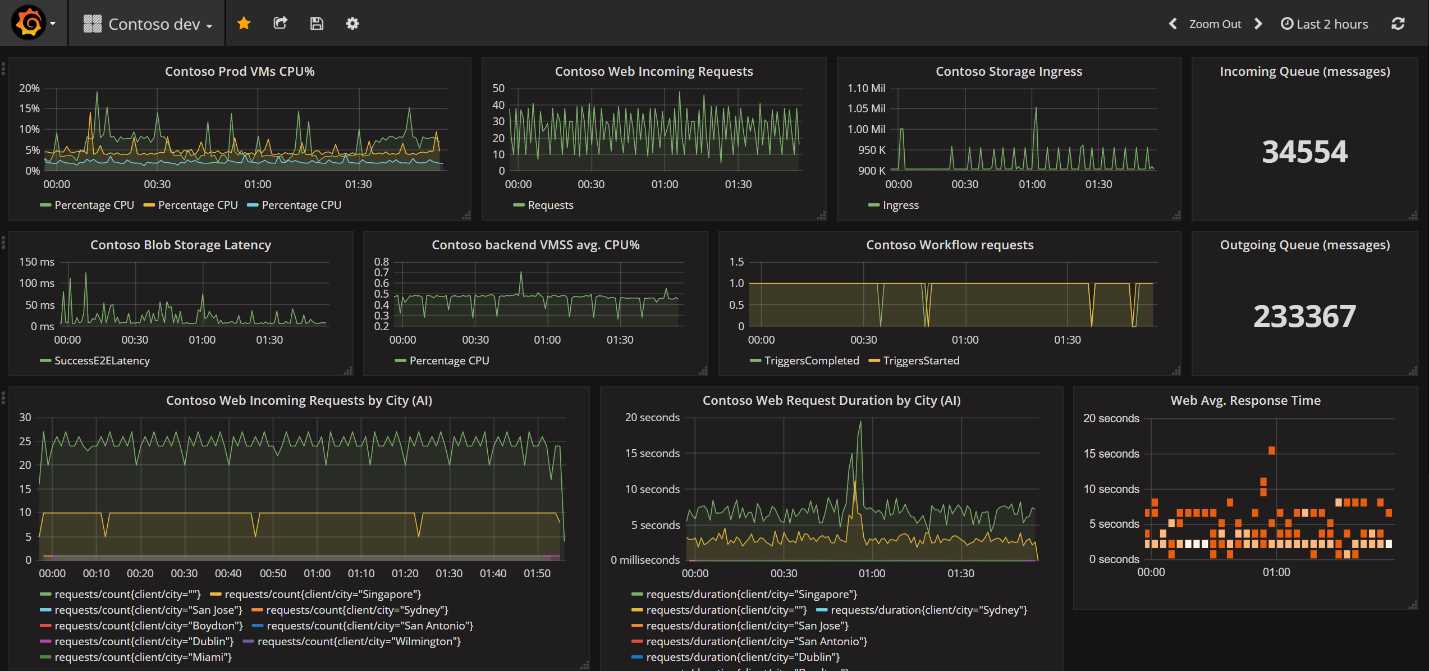Open the Web Avg. Response Time panel menu
This screenshot has width=1429, height=671.
pyautogui.click(x=1243, y=400)
